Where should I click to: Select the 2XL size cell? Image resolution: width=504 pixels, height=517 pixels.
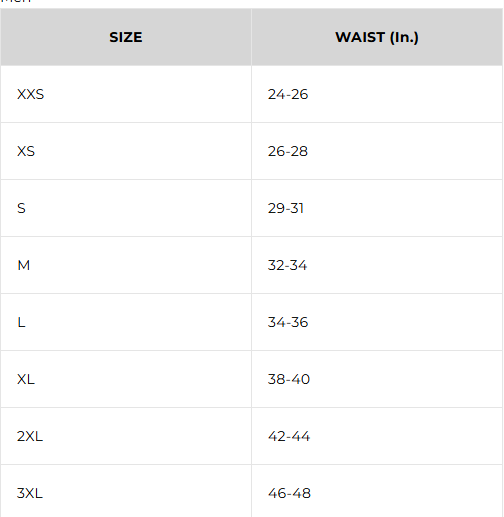tap(126, 436)
